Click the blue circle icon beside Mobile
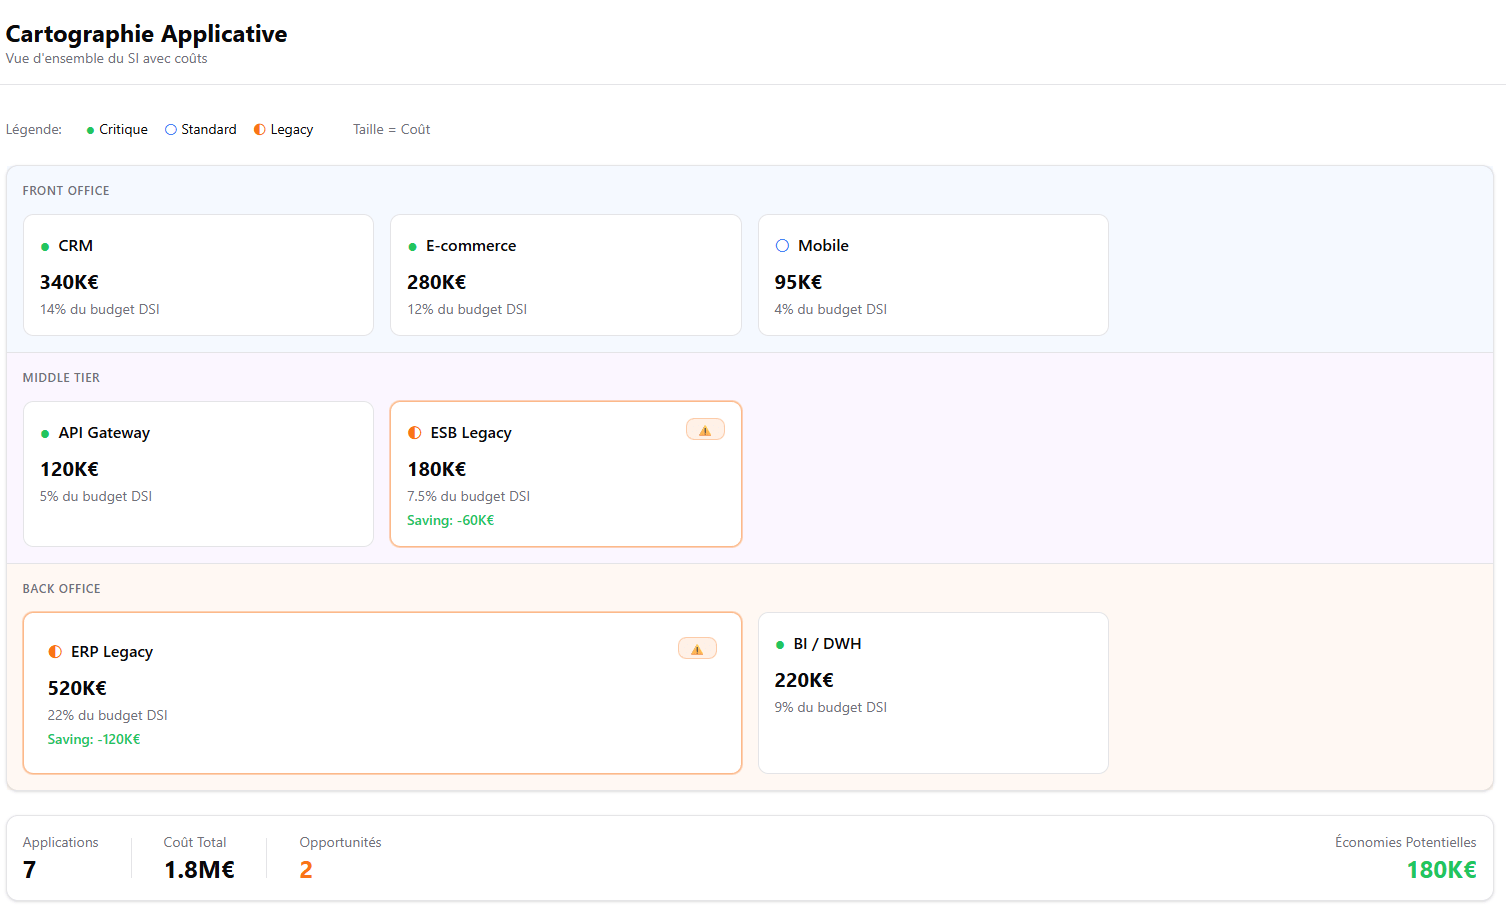Image resolution: width=1506 pixels, height=917 pixels. (782, 246)
